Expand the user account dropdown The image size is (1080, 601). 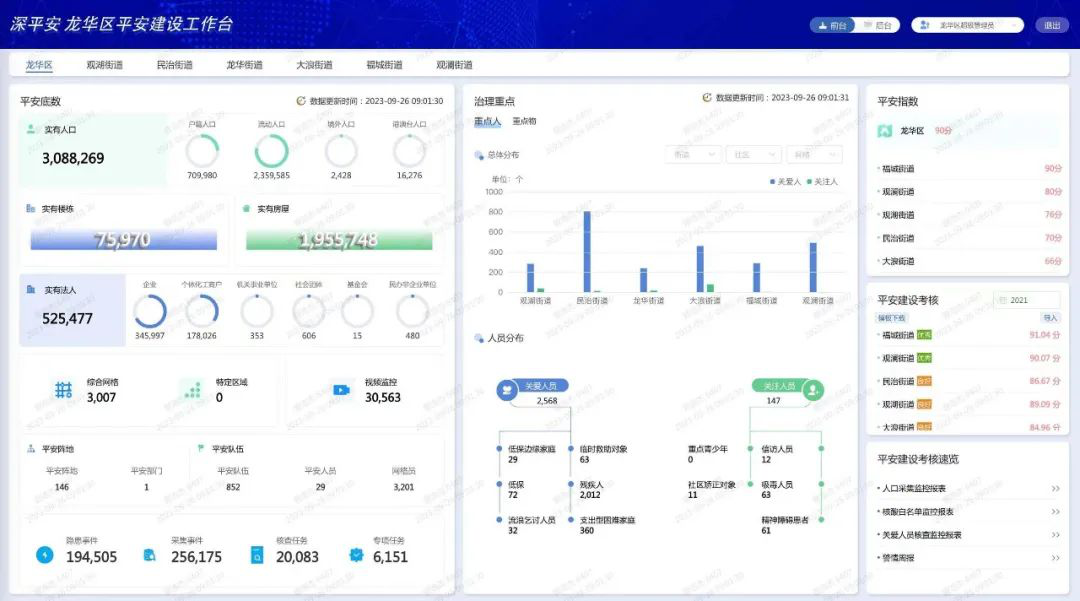pos(966,25)
